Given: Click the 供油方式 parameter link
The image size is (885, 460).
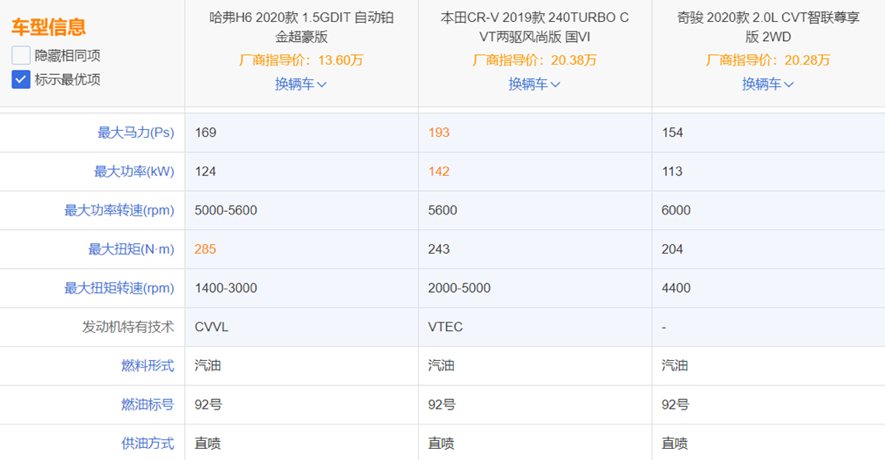Looking at the screenshot, I should point(148,444).
